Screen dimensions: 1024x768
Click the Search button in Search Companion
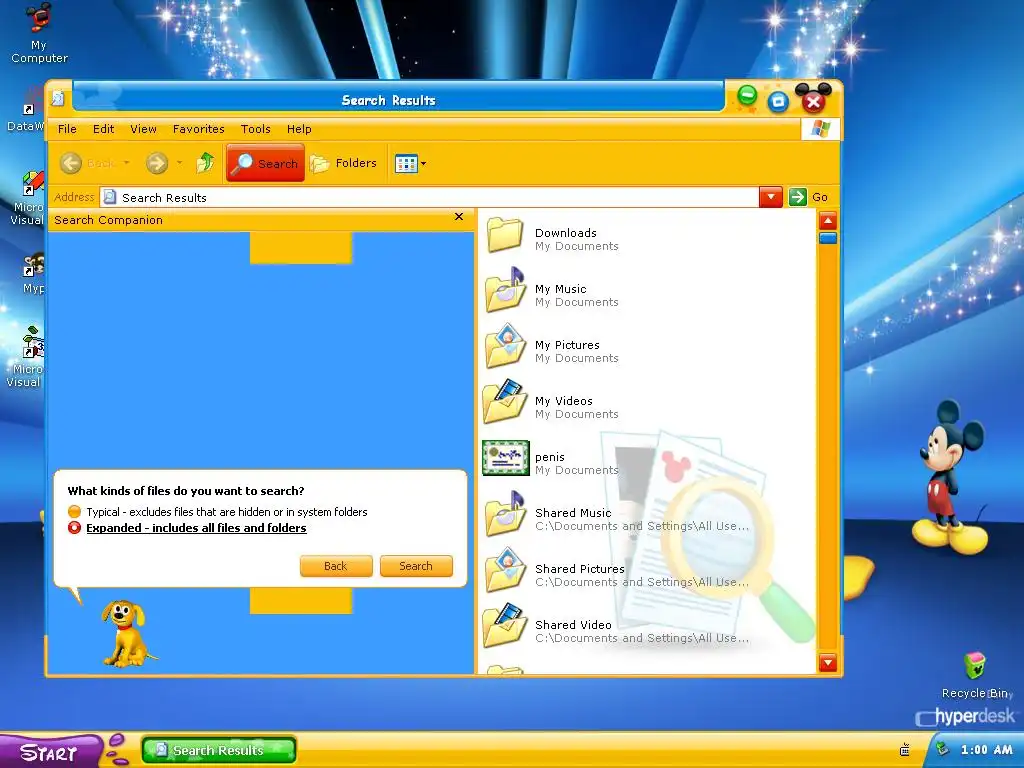(416, 566)
